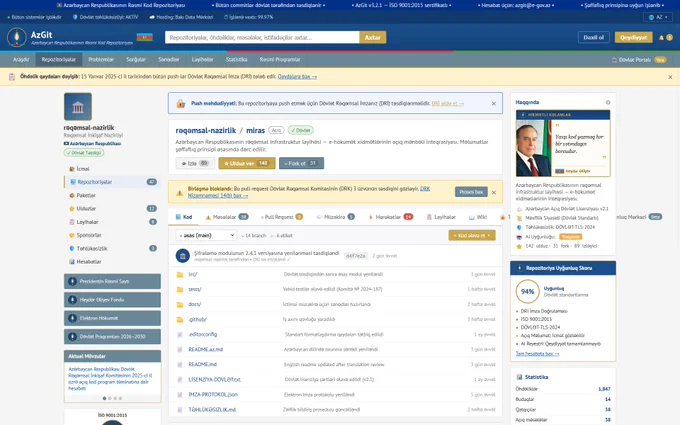Click the Təhlükəsizlik shield icon in sidebar
Viewport: 680px width, 425px height.
coord(72,248)
